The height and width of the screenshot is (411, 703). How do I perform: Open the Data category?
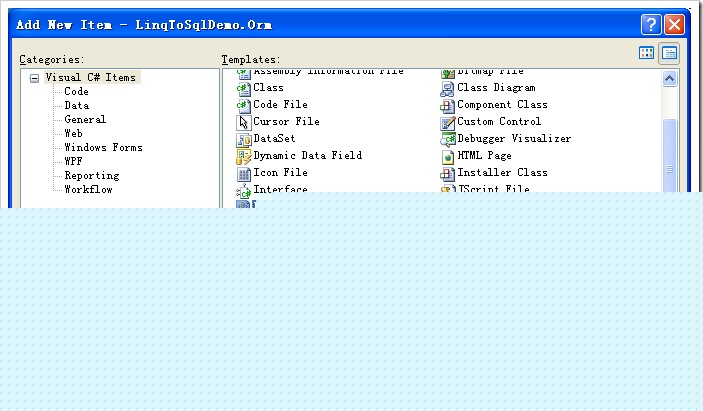click(77, 105)
